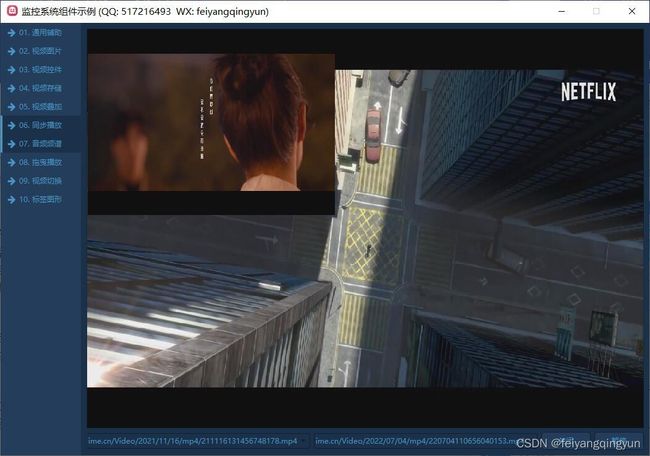Open the 2022/07/04 video URL combo box
The width and height of the screenshot is (650, 456).
426,441
